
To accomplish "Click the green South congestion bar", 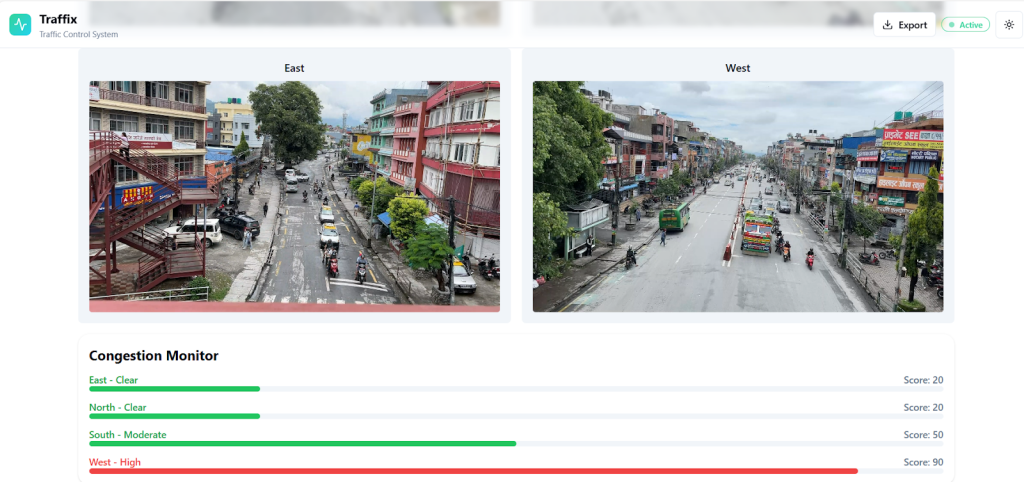I will pos(302,443).
